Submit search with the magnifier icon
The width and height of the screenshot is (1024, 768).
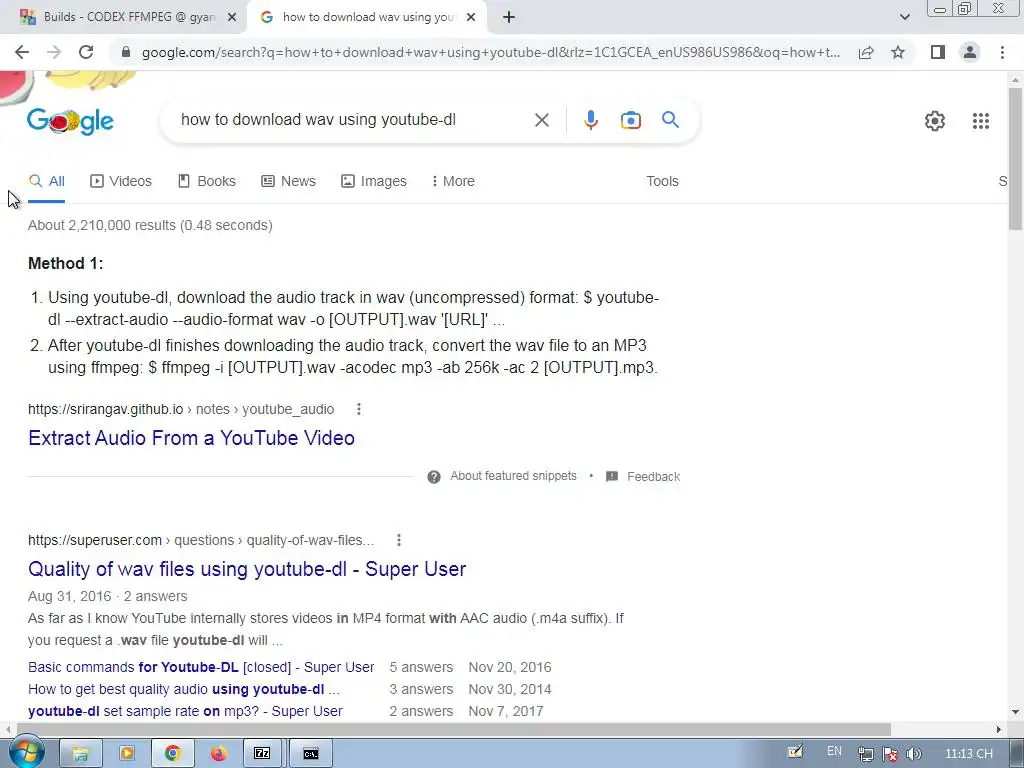pyautogui.click(x=670, y=120)
